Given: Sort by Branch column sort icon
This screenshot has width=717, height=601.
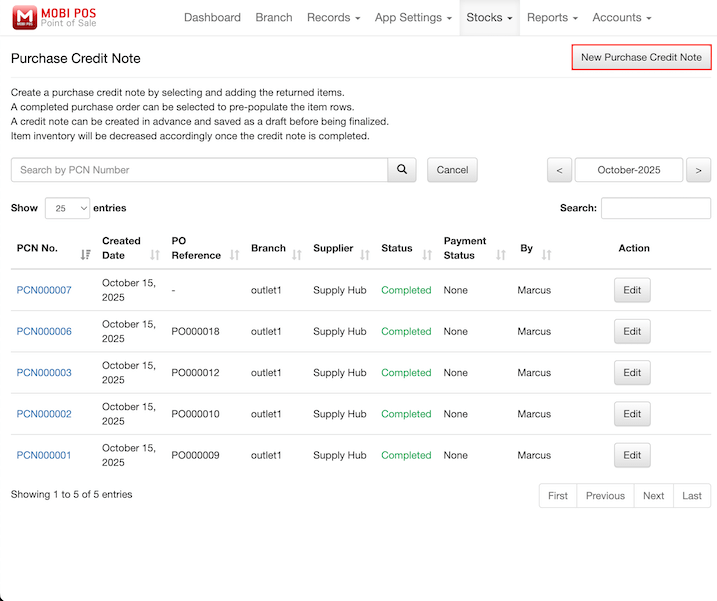Looking at the screenshot, I should [297, 255].
